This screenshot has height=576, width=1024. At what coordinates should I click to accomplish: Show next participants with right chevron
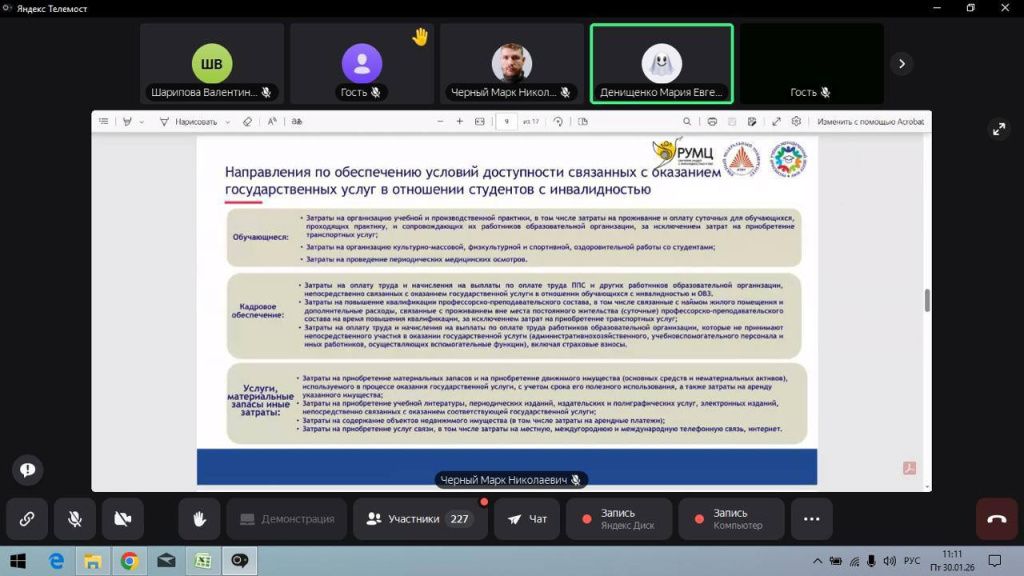coord(902,64)
